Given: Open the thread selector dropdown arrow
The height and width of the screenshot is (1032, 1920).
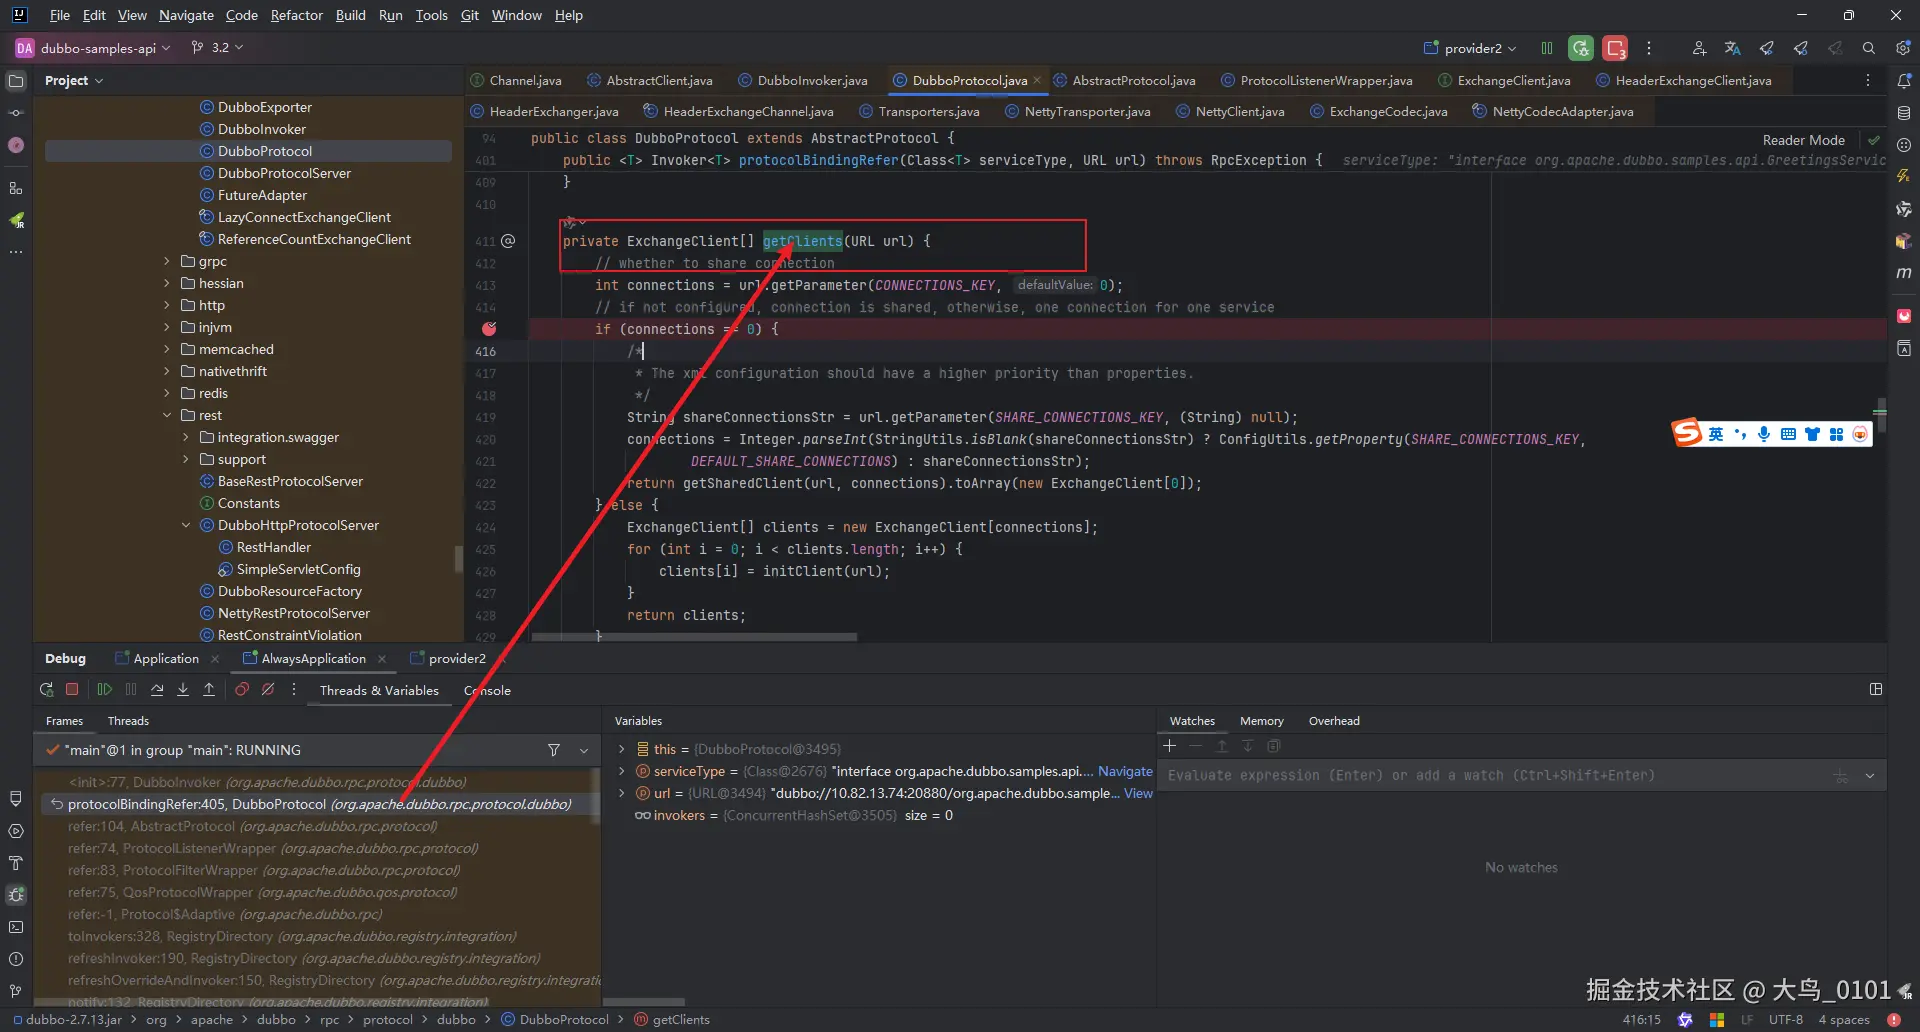Looking at the screenshot, I should (x=584, y=750).
